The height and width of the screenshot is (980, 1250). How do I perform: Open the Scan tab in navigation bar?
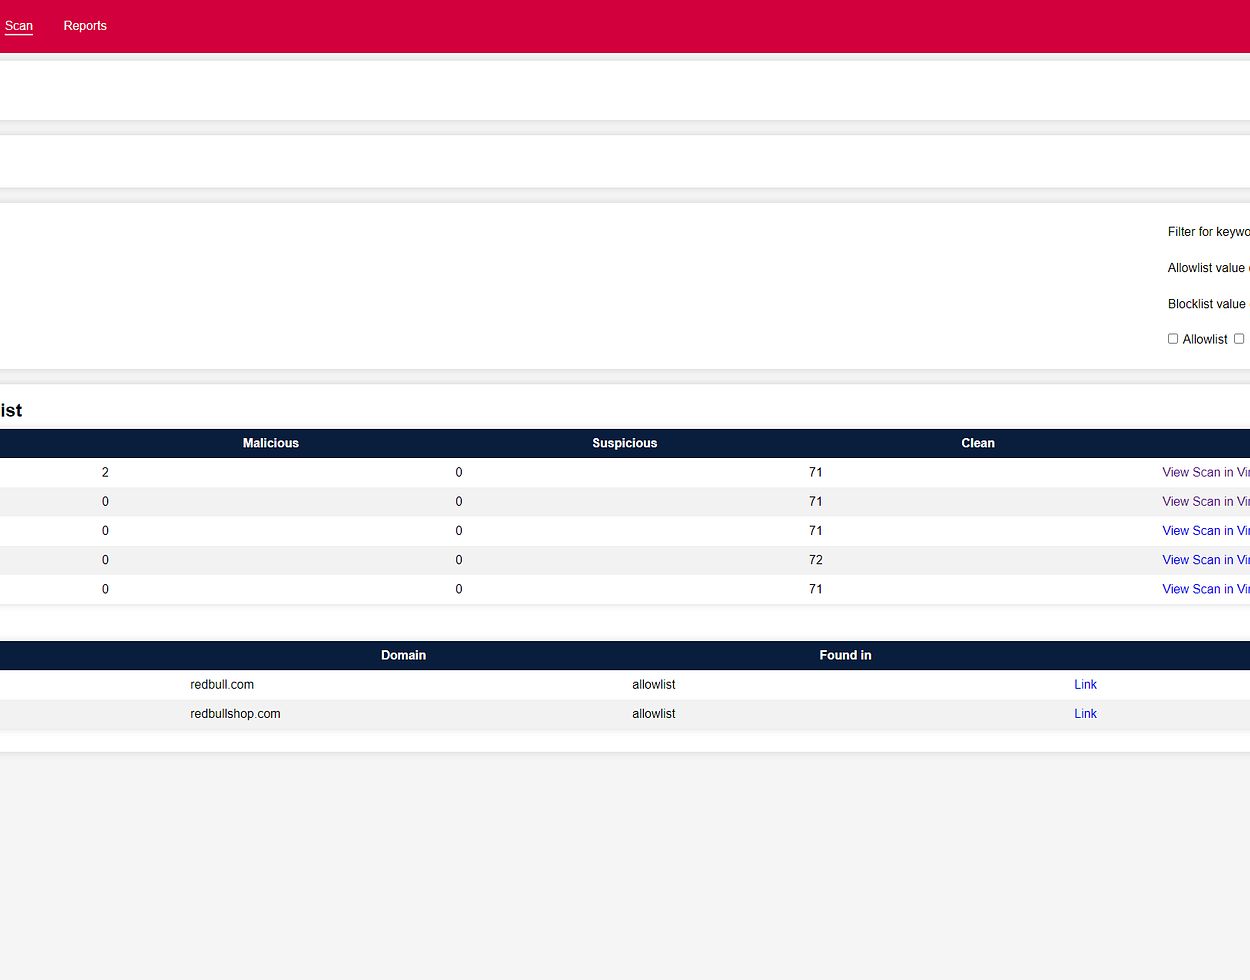18,26
